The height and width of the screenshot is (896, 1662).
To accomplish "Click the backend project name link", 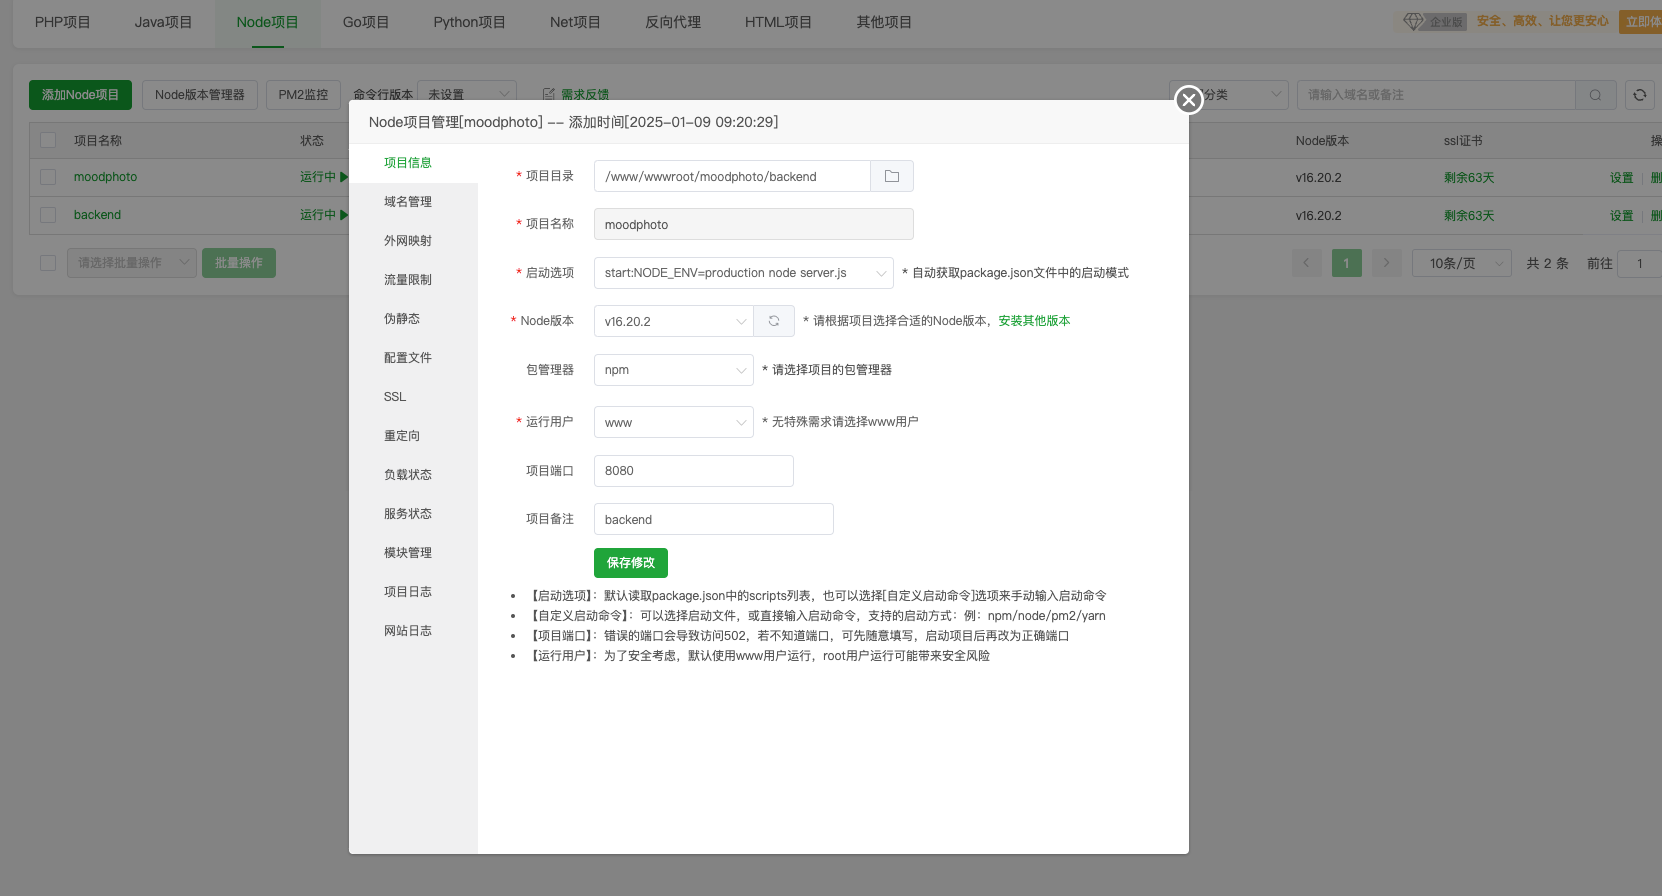I will [97, 215].
